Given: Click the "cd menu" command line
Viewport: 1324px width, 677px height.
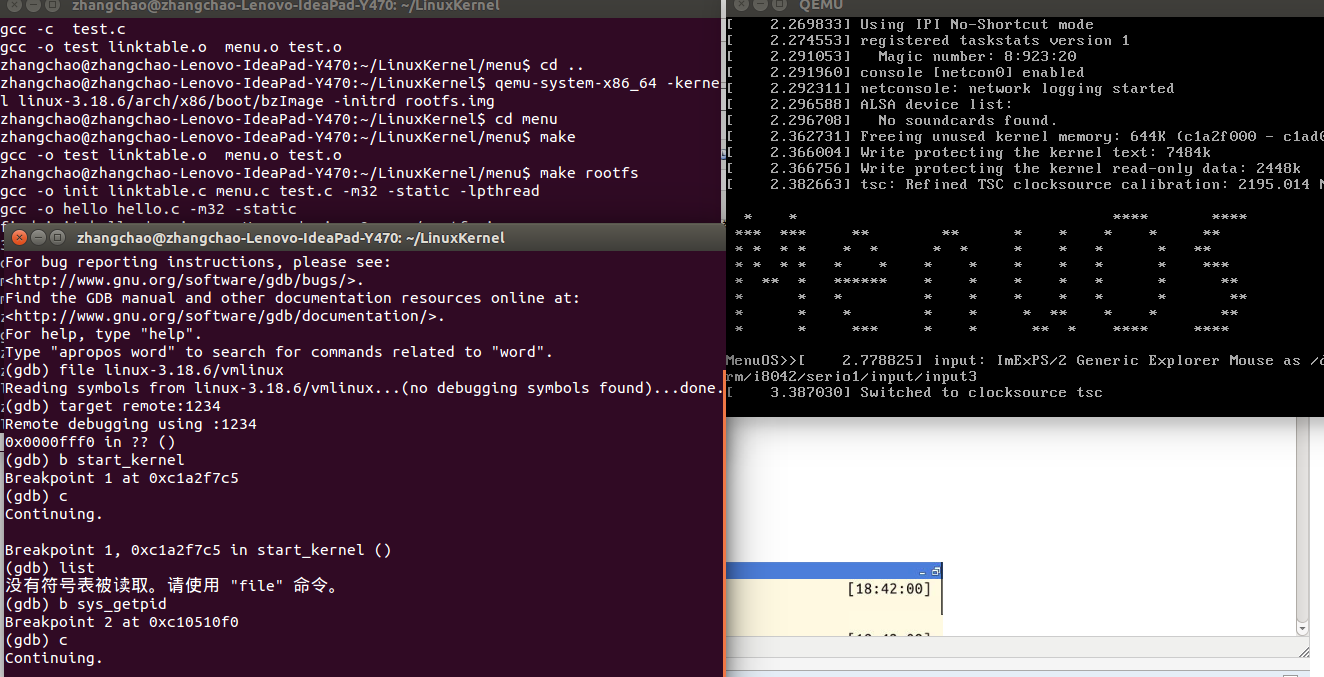Looking at the screenshot, I should point(279,119).
